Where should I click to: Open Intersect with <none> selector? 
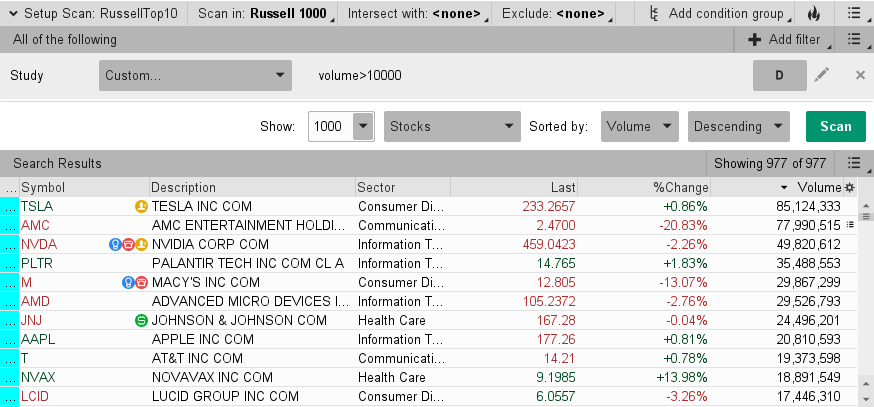point(417,14)
